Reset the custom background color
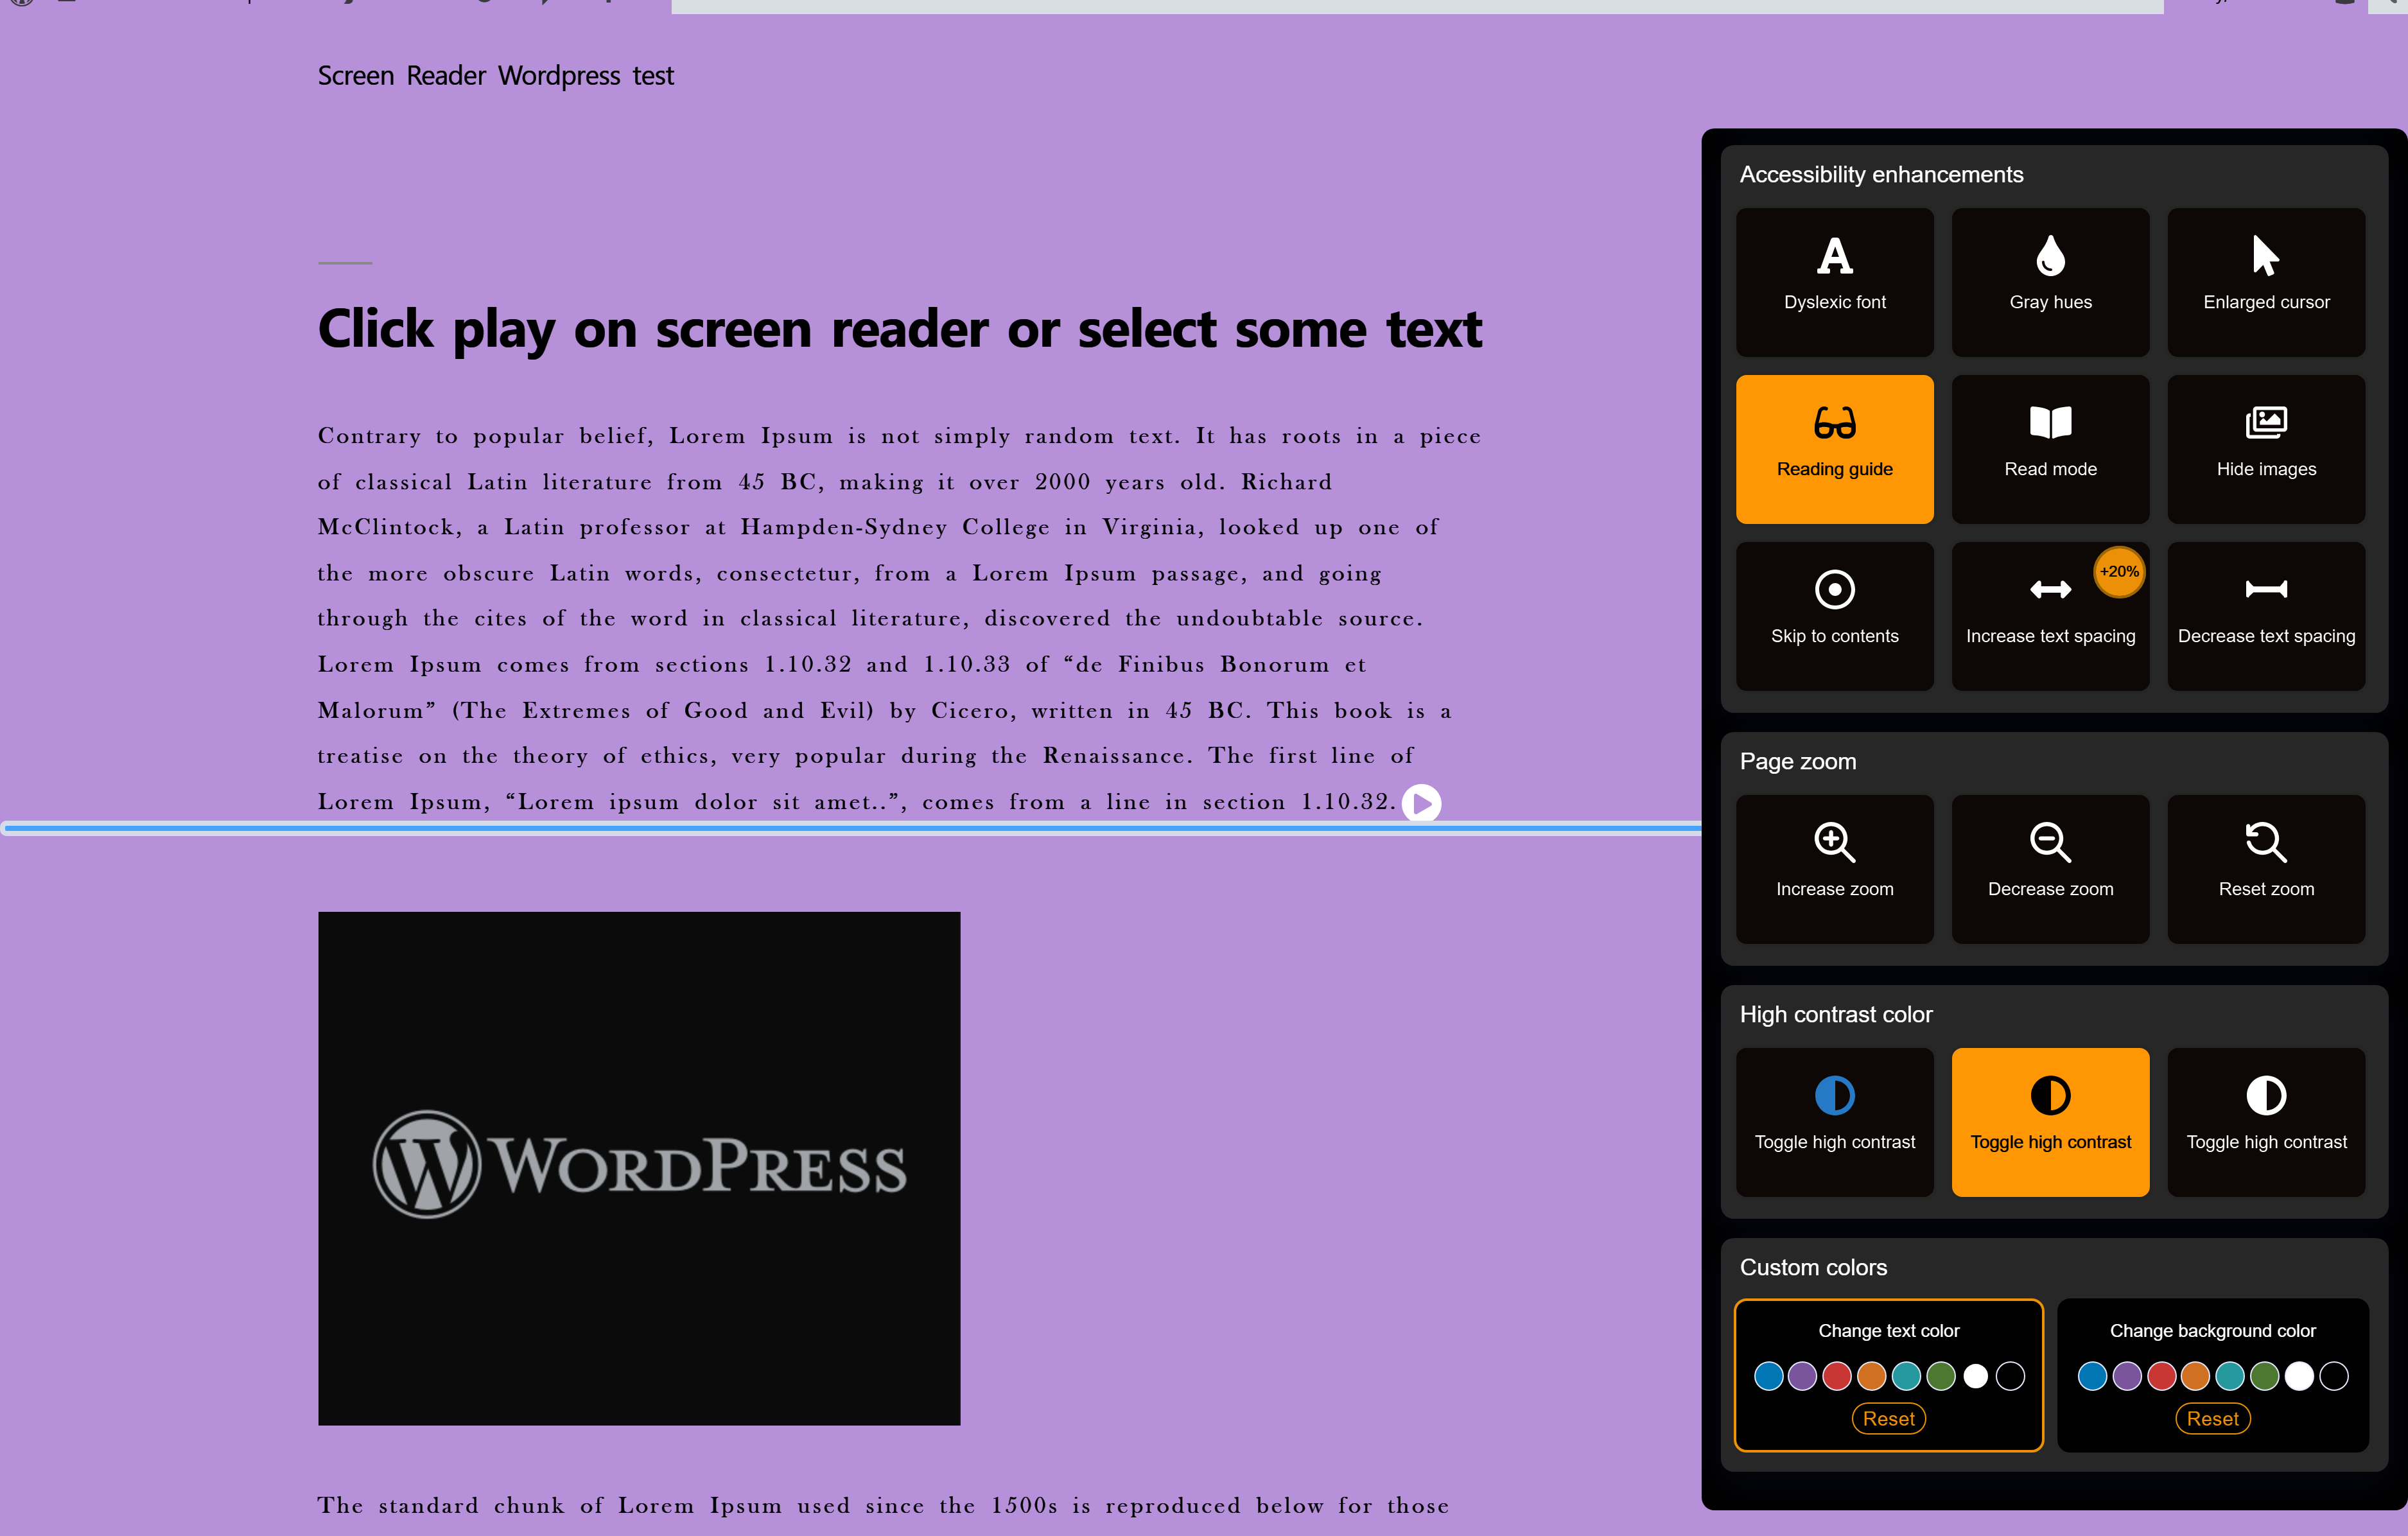The width and height of the screenshot is (2408, 1536). pyautogui.click(x=2213, y=1418)
